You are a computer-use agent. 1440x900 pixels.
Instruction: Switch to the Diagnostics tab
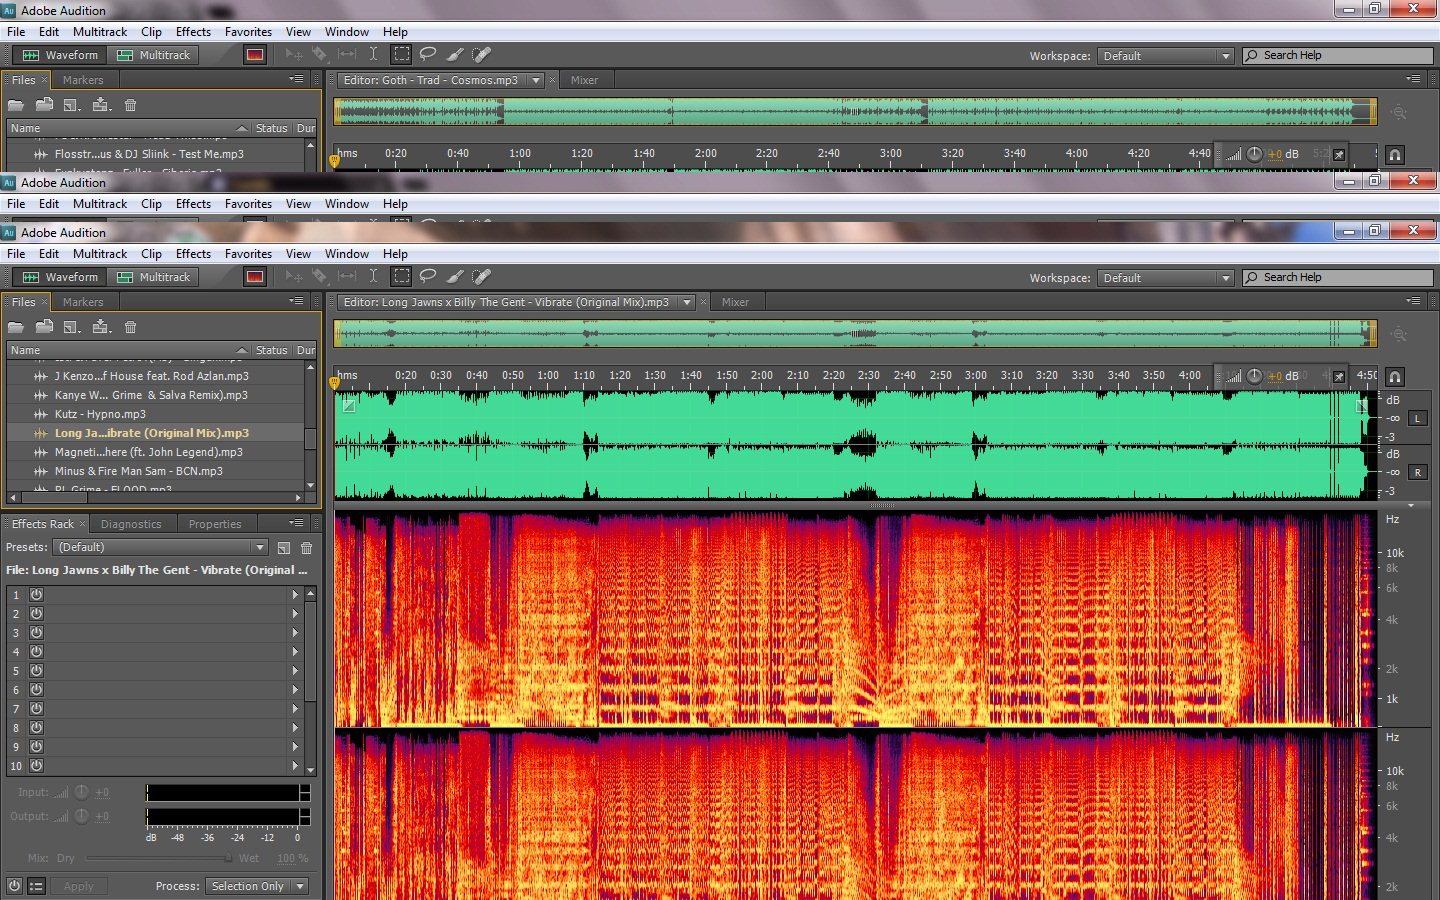pyautogui.click(x=131, y=524)
